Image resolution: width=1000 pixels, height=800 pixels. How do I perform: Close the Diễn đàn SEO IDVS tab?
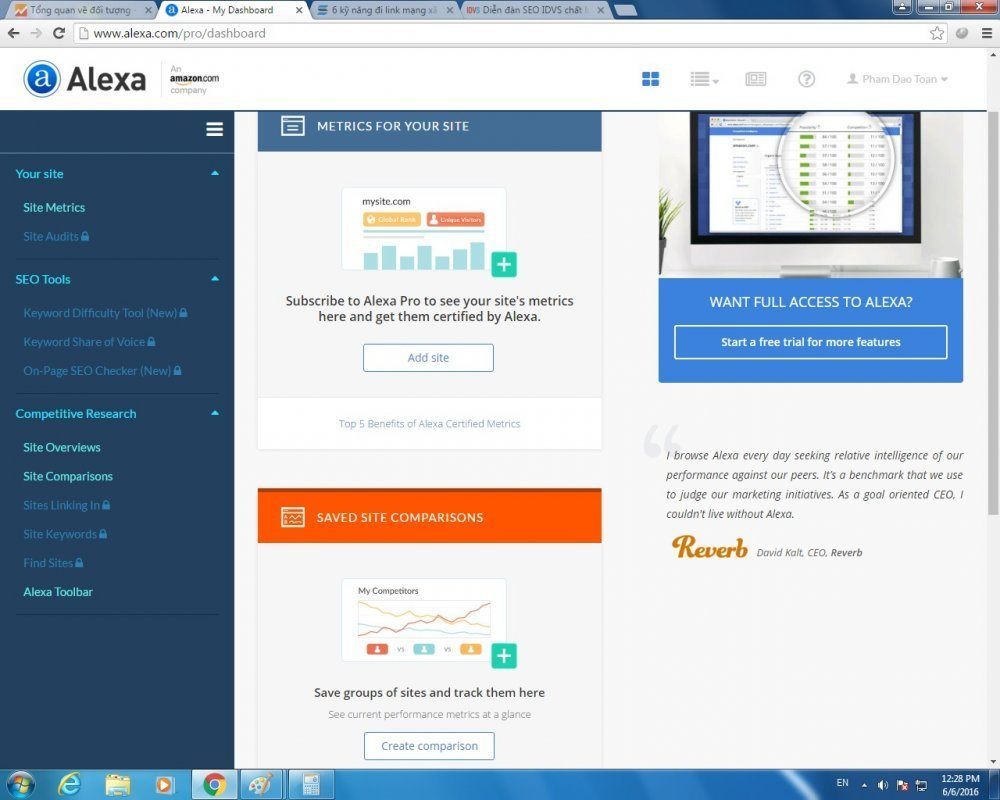(x=600, y=10)
